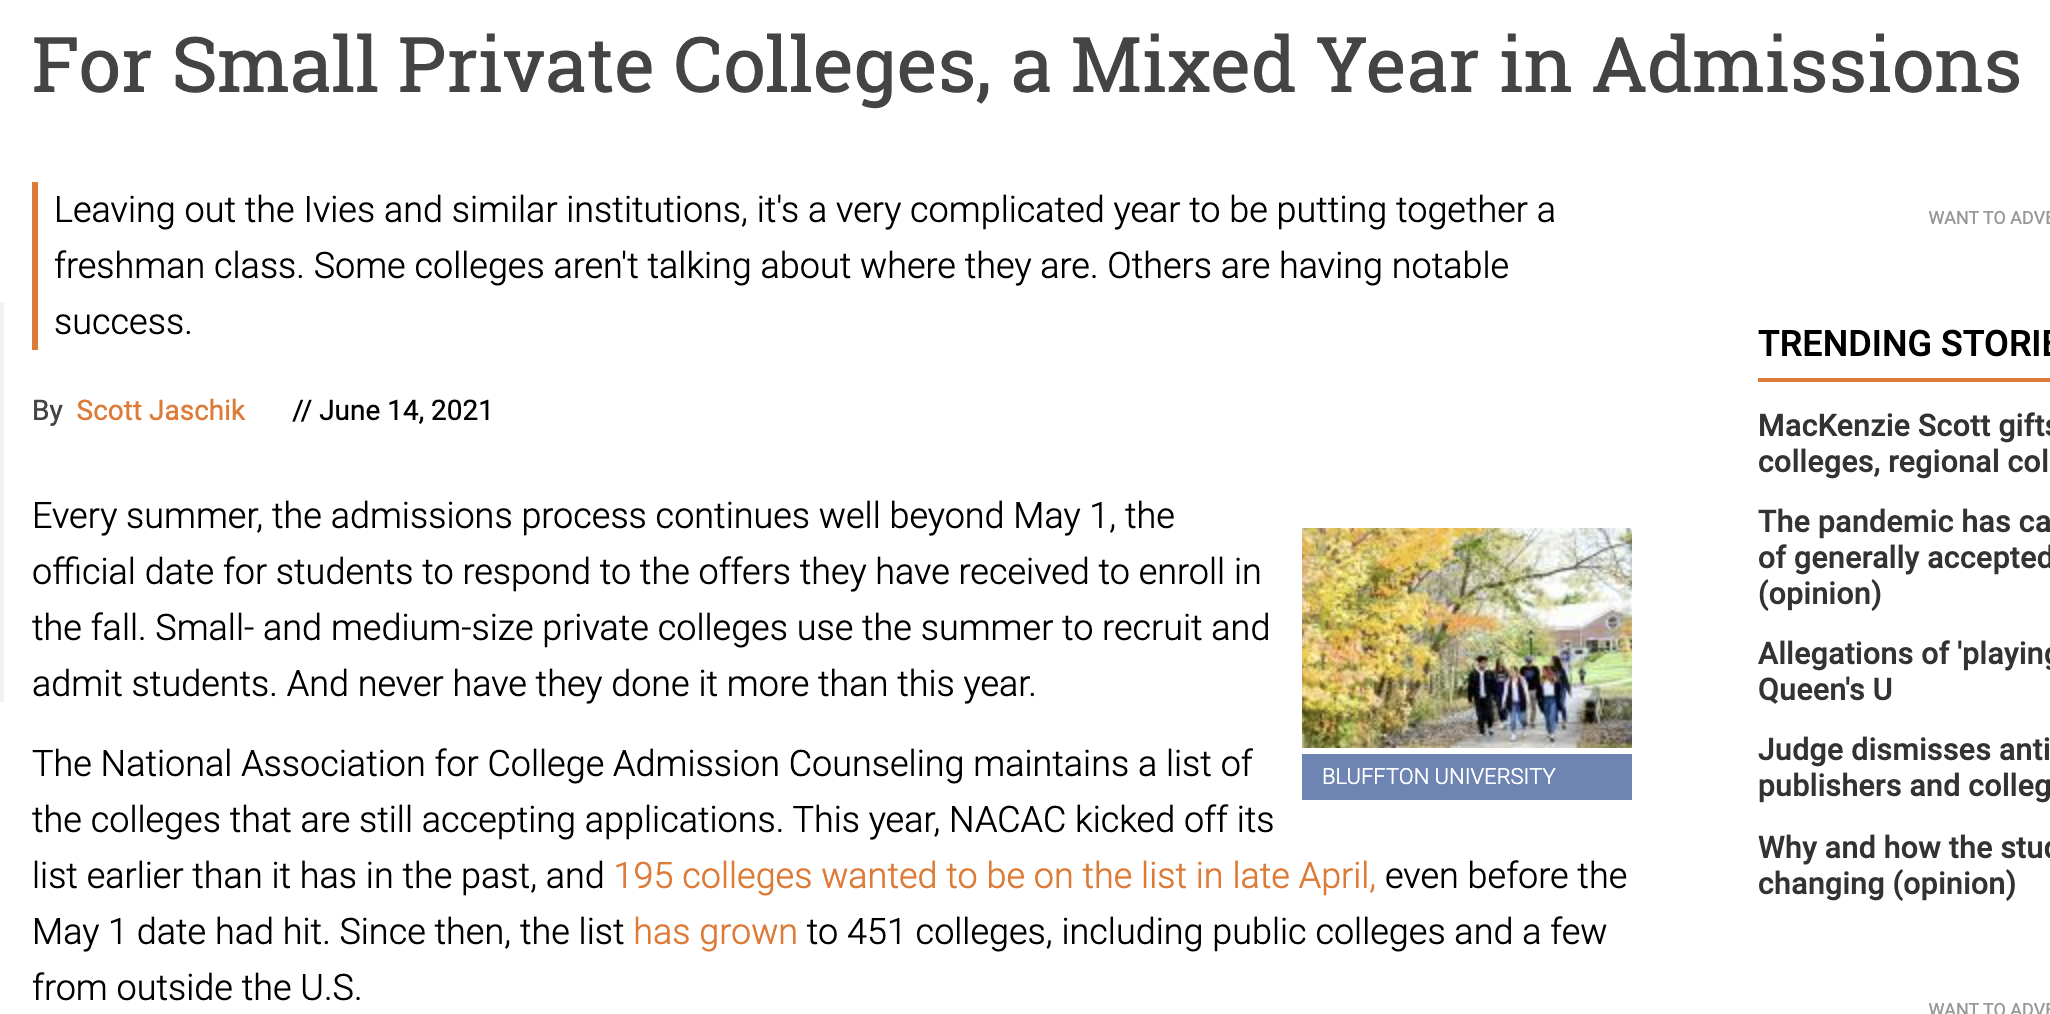Click the orange accent bar beside the summary
This screenshot has width=2050, height=1014.
click(35, 266)
